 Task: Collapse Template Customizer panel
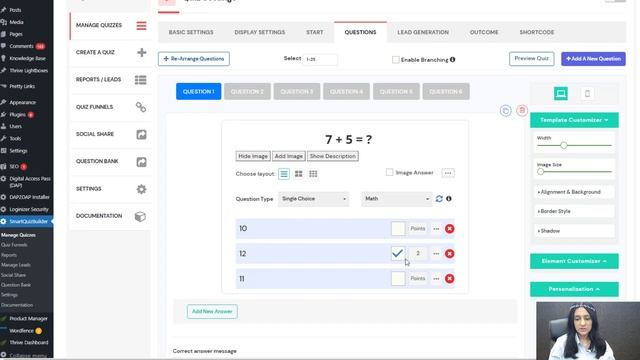coord(574,120)
